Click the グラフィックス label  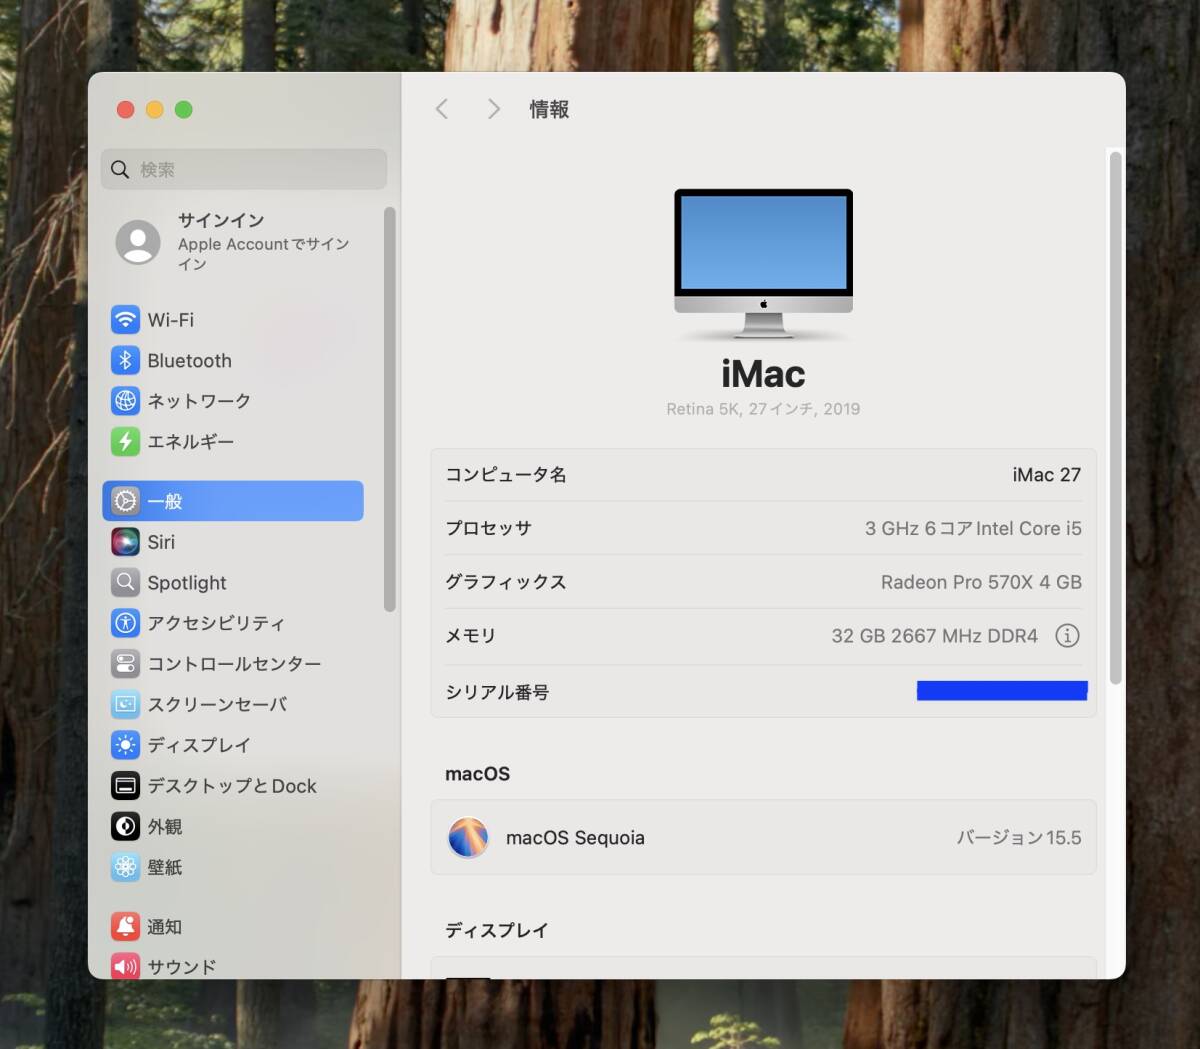click(506, 582)
